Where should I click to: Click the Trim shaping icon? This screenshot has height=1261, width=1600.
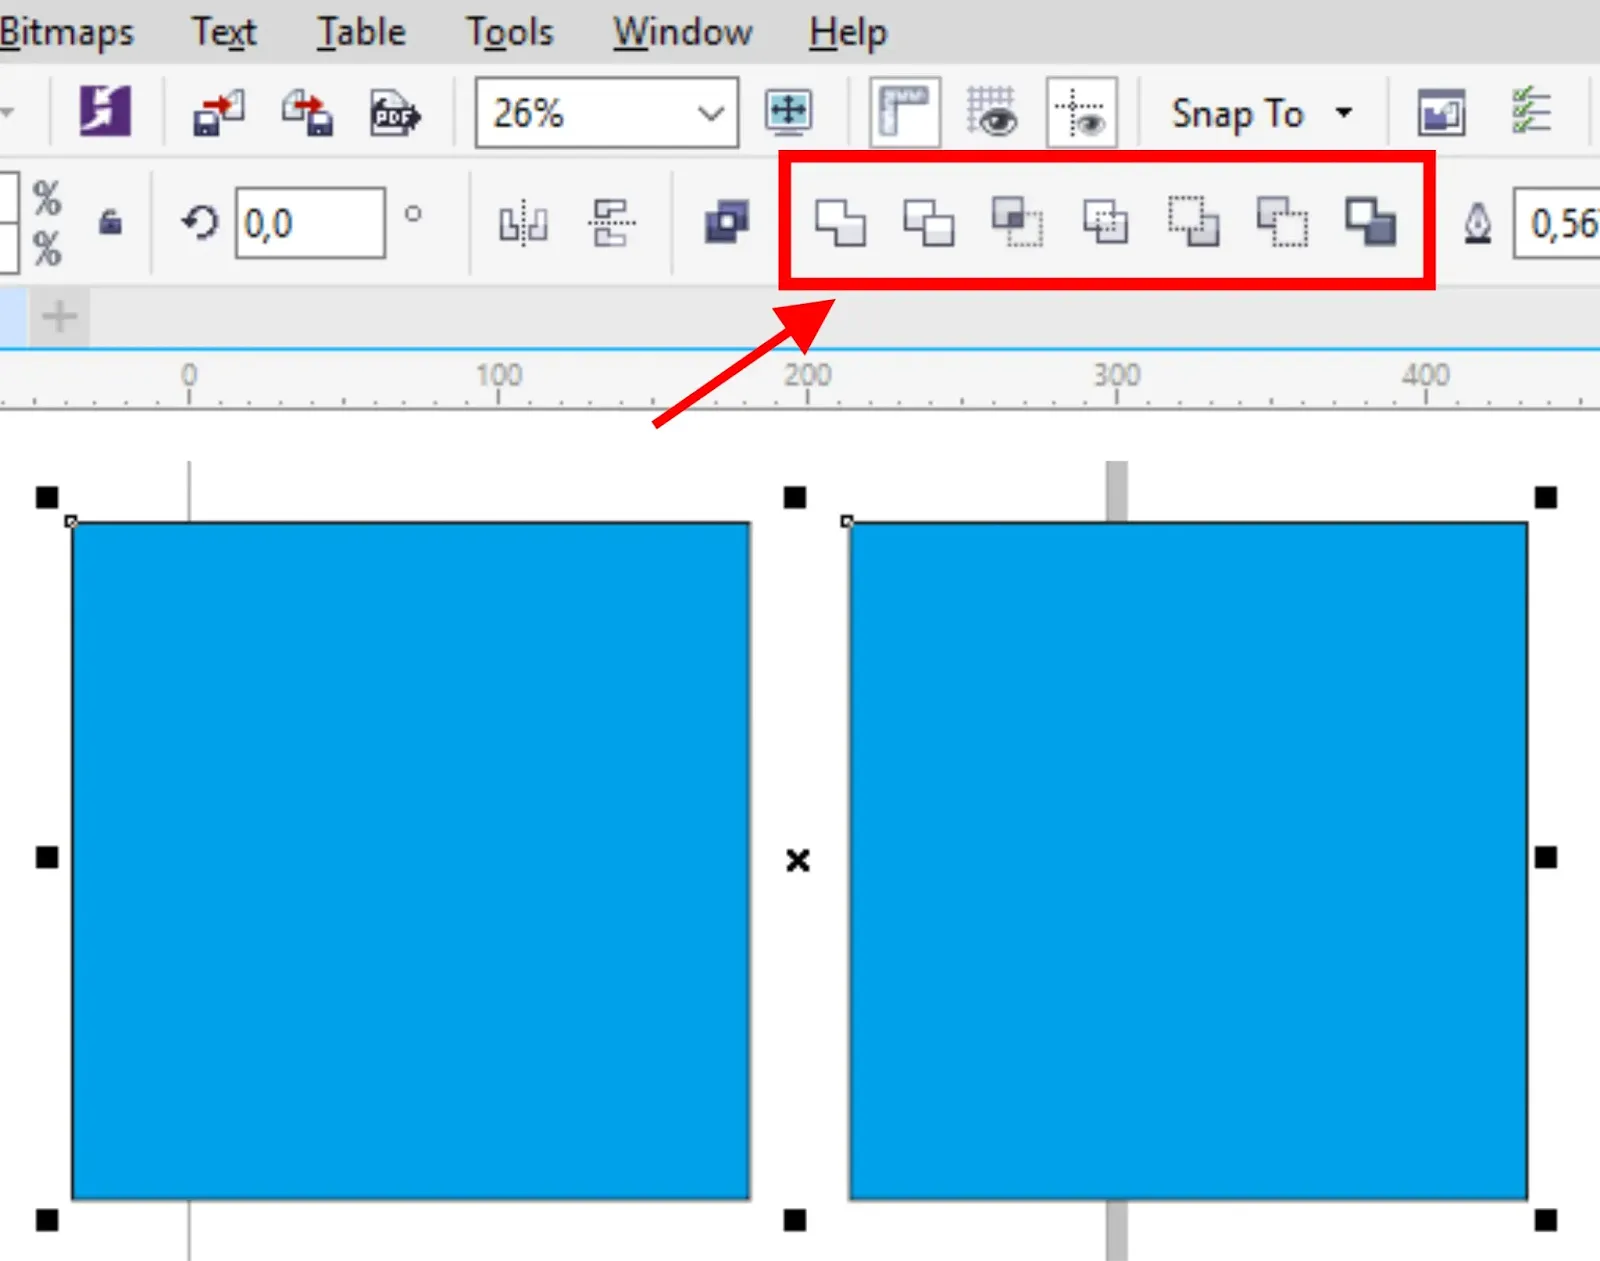[x=928, y=222]
